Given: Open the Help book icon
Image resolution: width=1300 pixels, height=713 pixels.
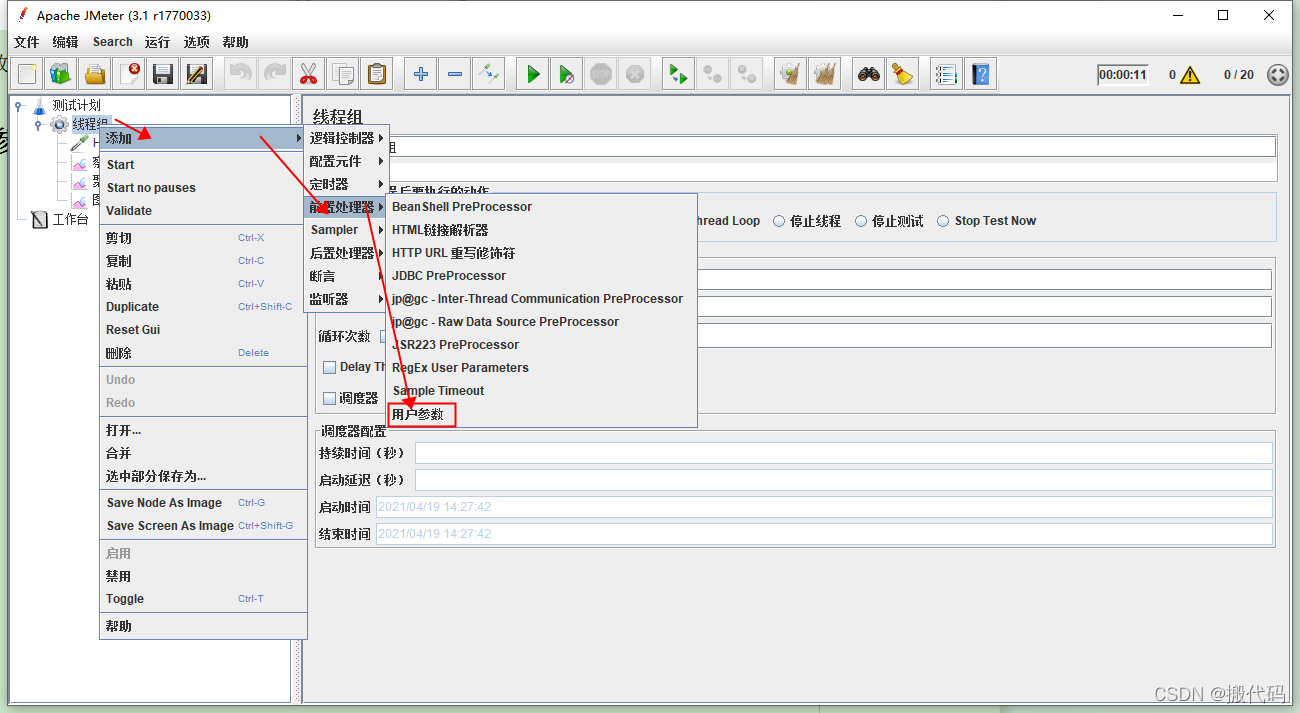Looking at the screenshot, I should pos(980,74).
